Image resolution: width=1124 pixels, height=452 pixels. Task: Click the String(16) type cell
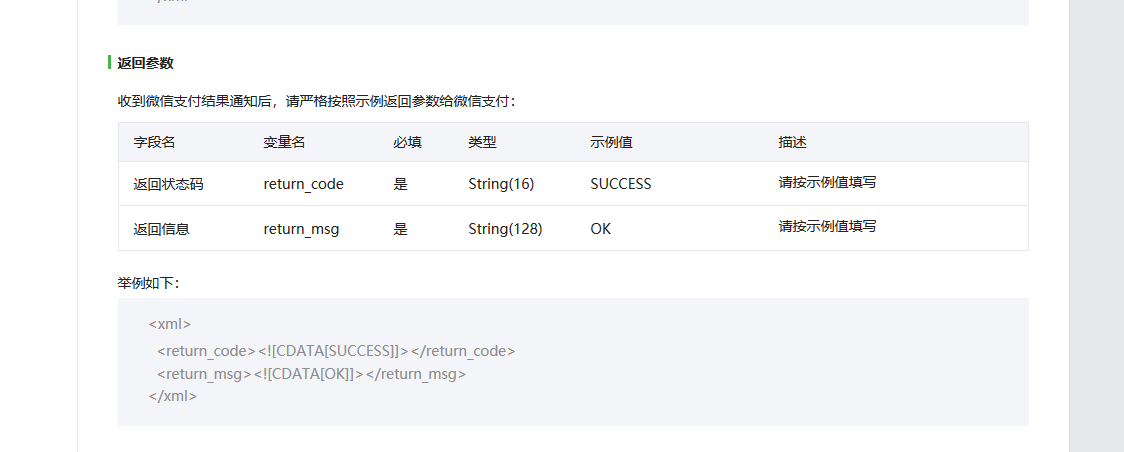(x=501, y=184)
